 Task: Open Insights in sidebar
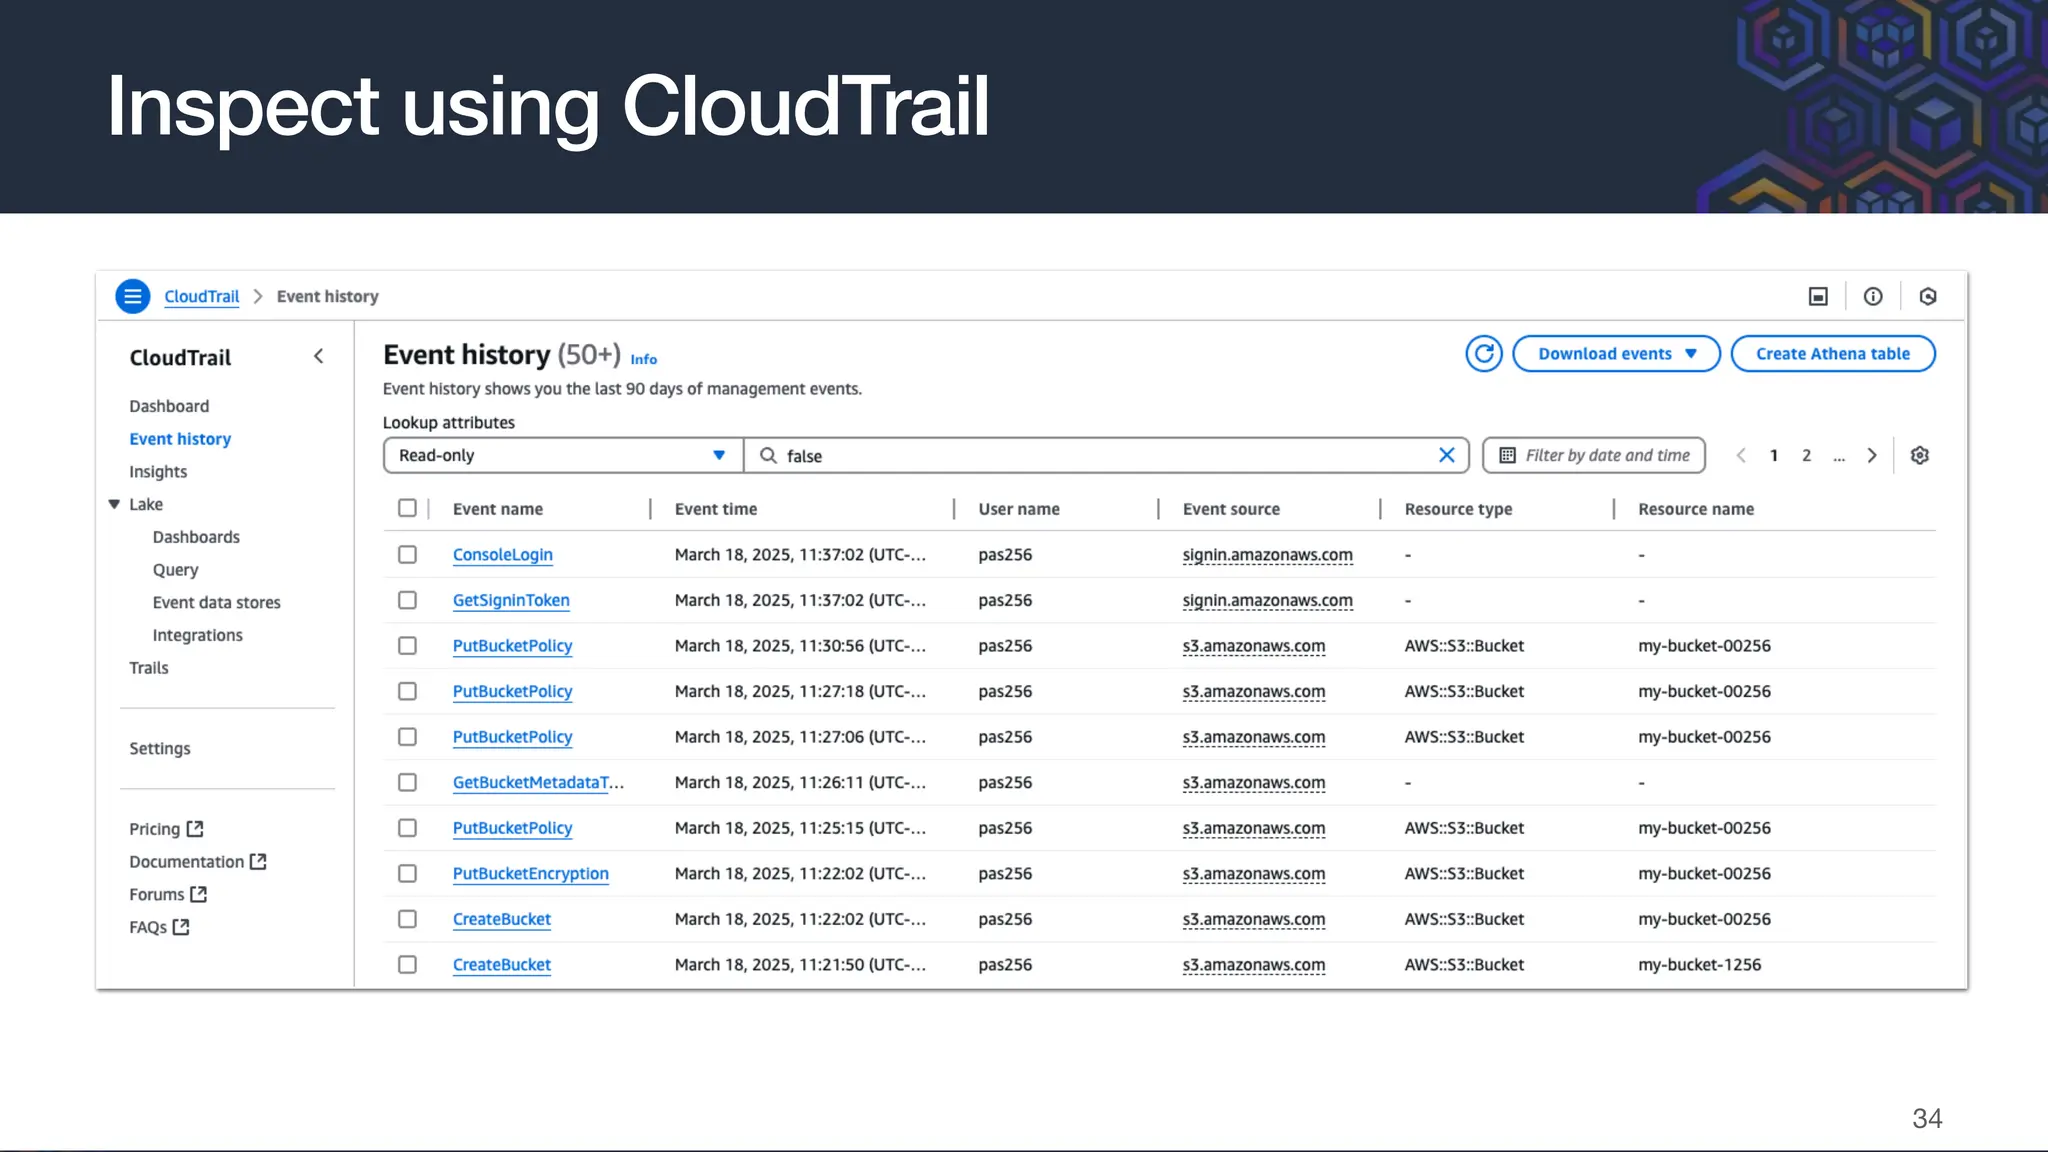tap(158, 471)
